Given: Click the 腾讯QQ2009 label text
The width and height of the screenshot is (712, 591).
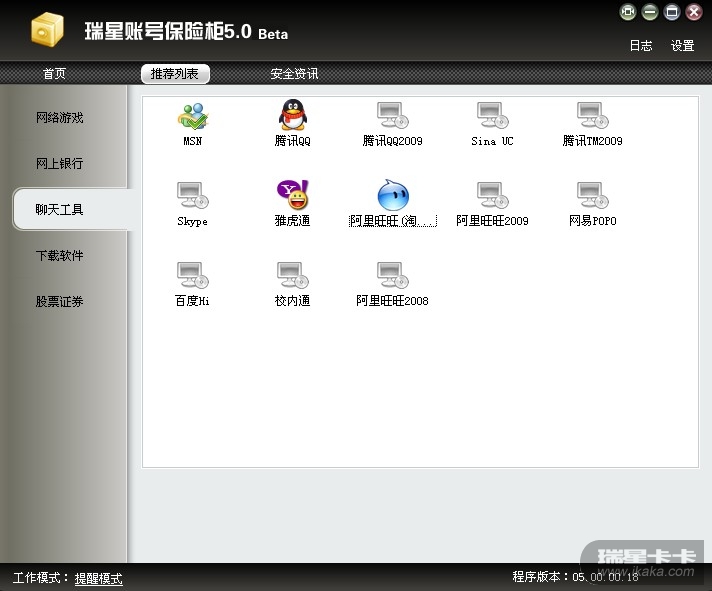Looking at the screenshot, I should 393,141.
